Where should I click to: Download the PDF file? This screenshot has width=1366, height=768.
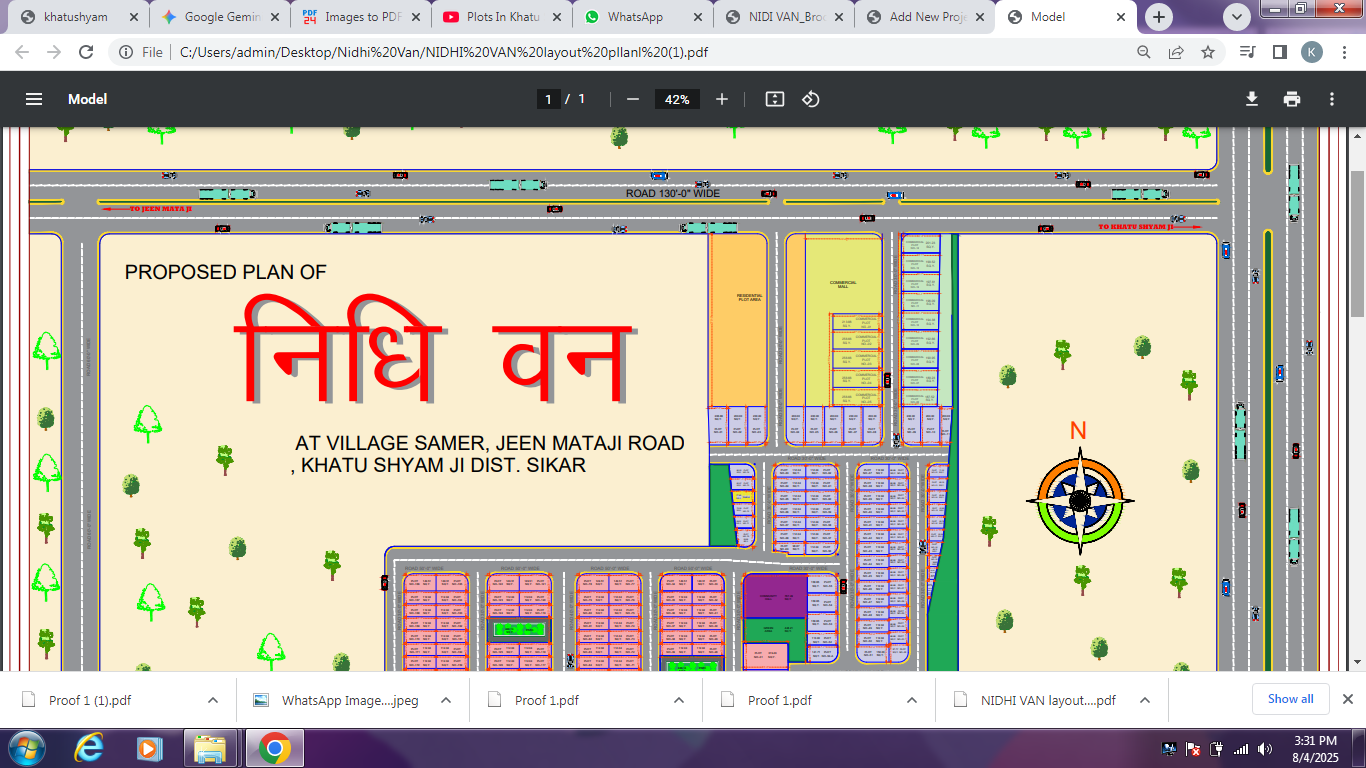1251,99
